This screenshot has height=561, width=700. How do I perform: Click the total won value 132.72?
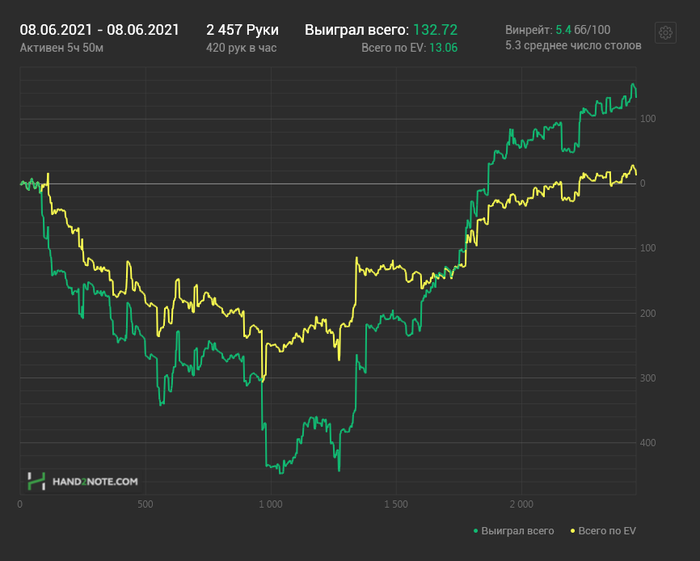pyautogui.click(x=435, y=30)
